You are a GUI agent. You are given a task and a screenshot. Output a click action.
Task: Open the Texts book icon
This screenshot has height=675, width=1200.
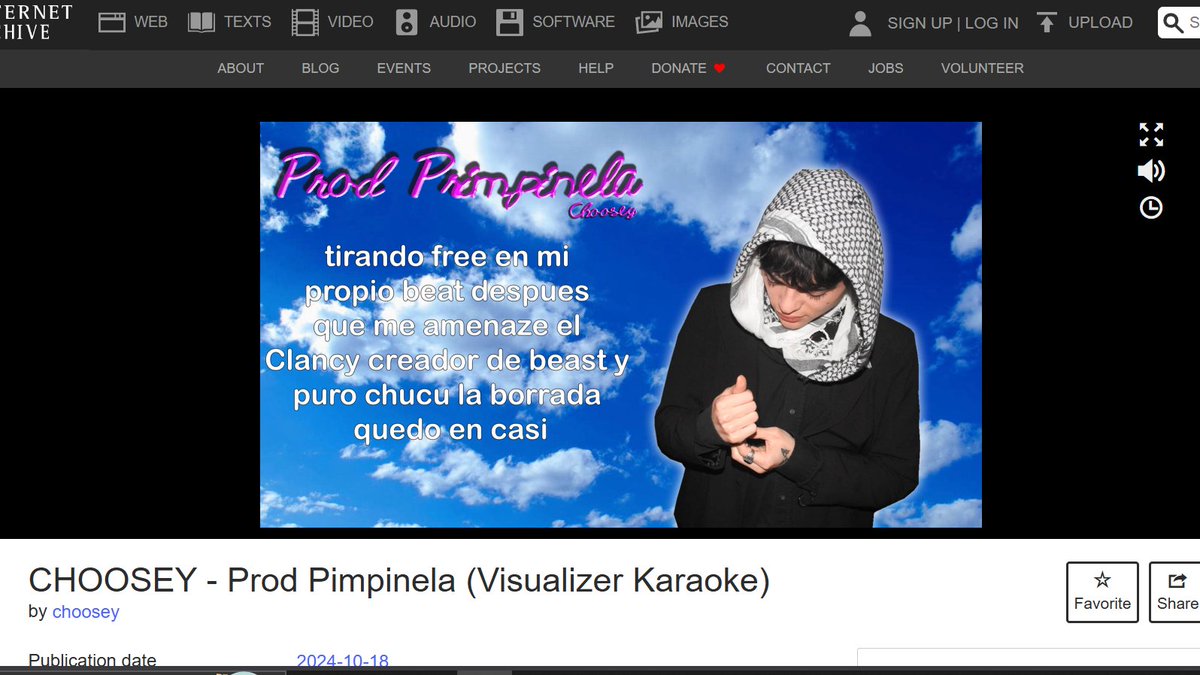[202, 22]
